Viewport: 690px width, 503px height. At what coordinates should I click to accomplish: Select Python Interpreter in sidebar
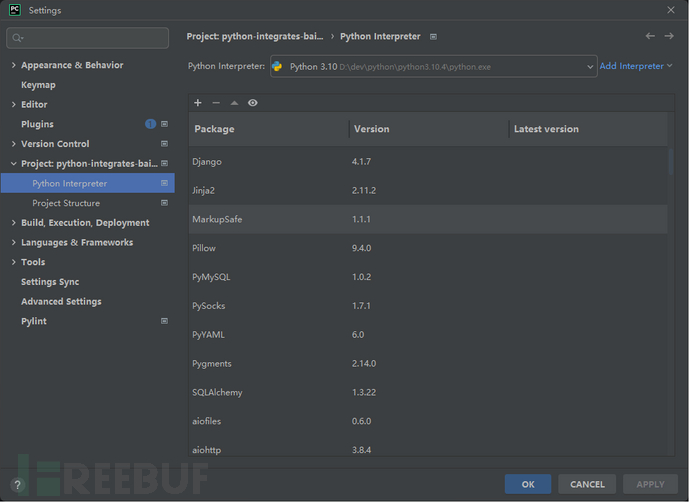pyautogui.click(x=88, y=183)
